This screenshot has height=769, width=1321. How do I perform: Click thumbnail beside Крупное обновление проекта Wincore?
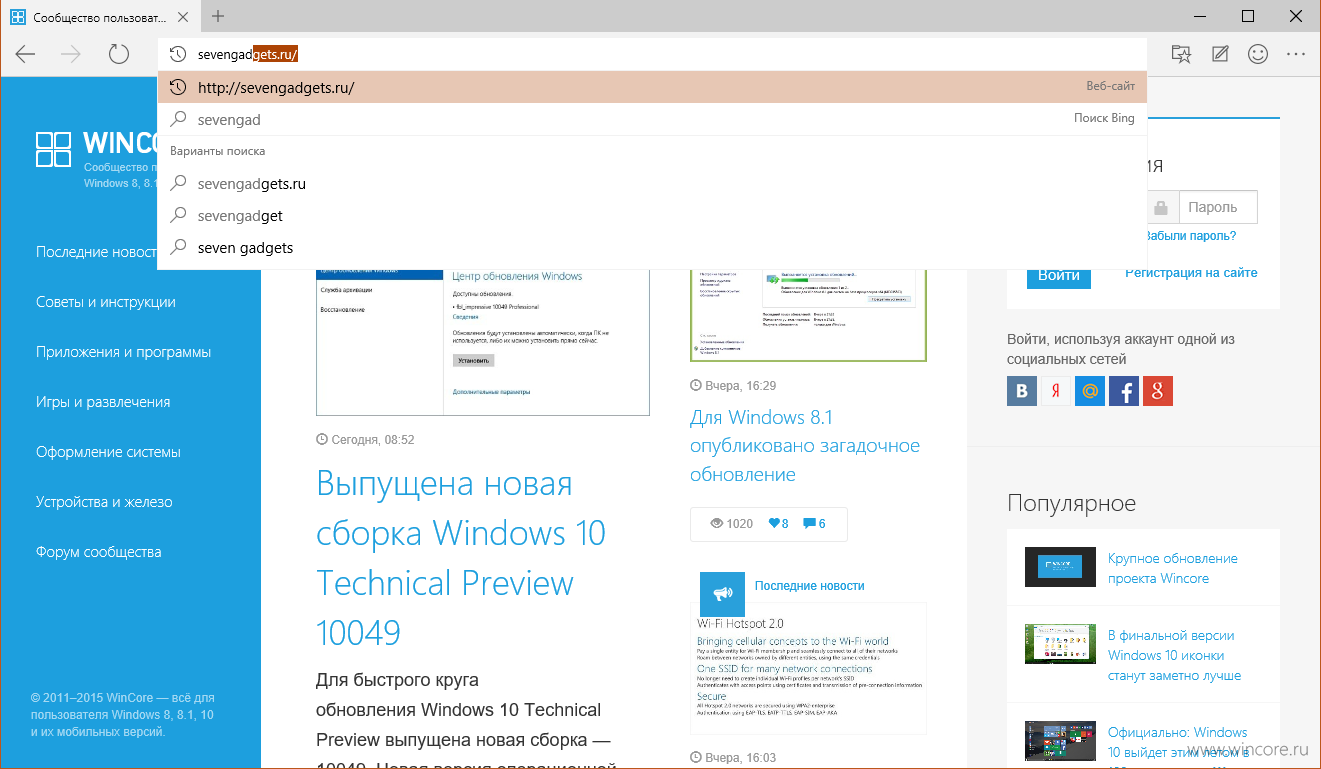pos(1061,567)
